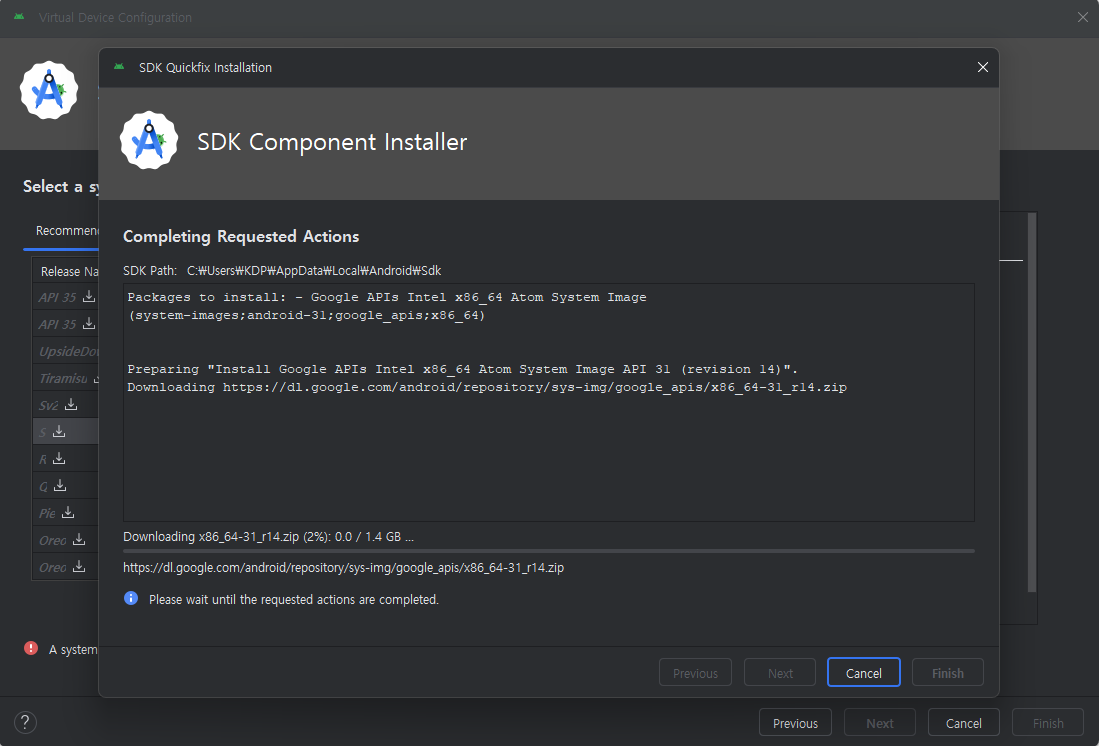Viewport: 1099px width, 746px height.
Task: Click Cancel in Virtual Device Configuration window
Action: pyautogui.click(x=964, y=723)
